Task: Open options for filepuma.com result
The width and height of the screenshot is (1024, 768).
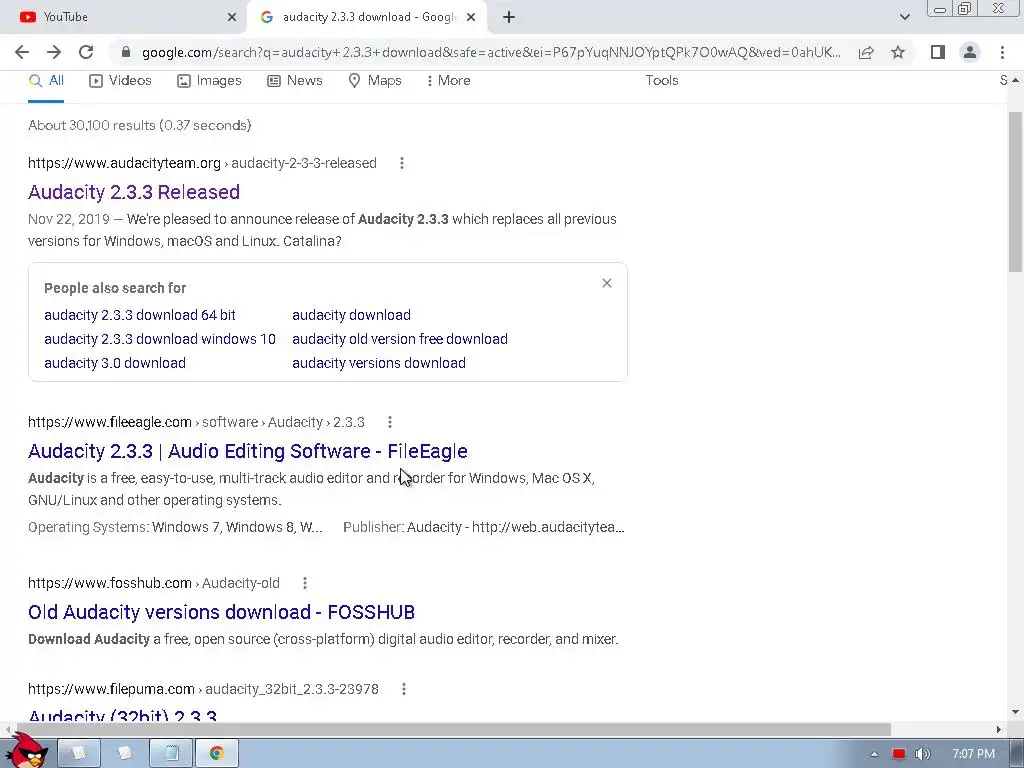Action: pos(404,689)
